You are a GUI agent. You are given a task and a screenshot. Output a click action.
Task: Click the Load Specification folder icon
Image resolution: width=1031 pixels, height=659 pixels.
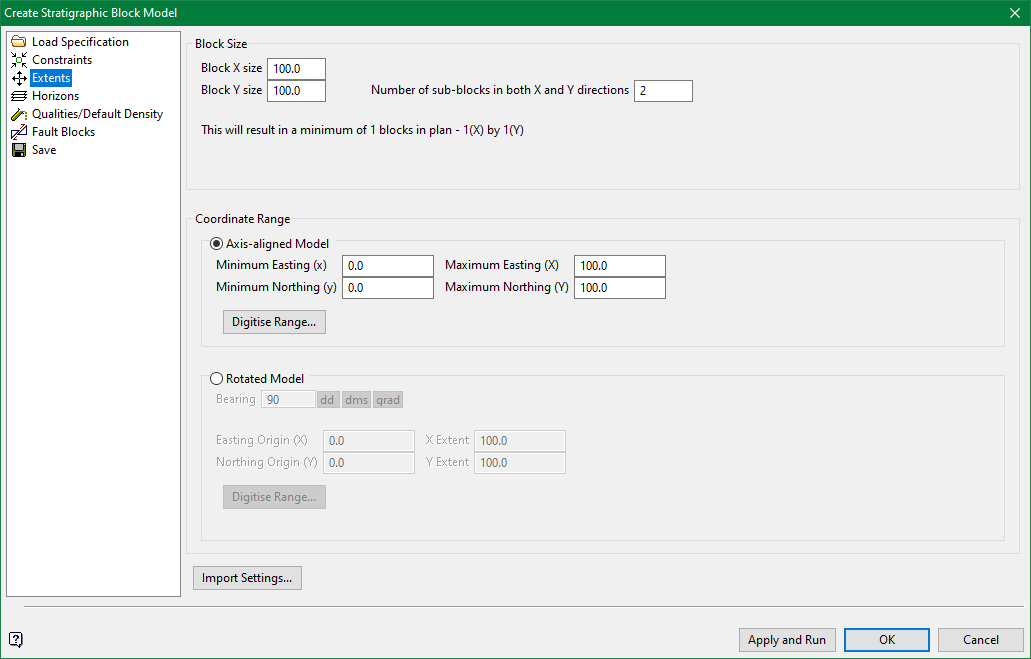pyautogui.click(x=19, y=41)
